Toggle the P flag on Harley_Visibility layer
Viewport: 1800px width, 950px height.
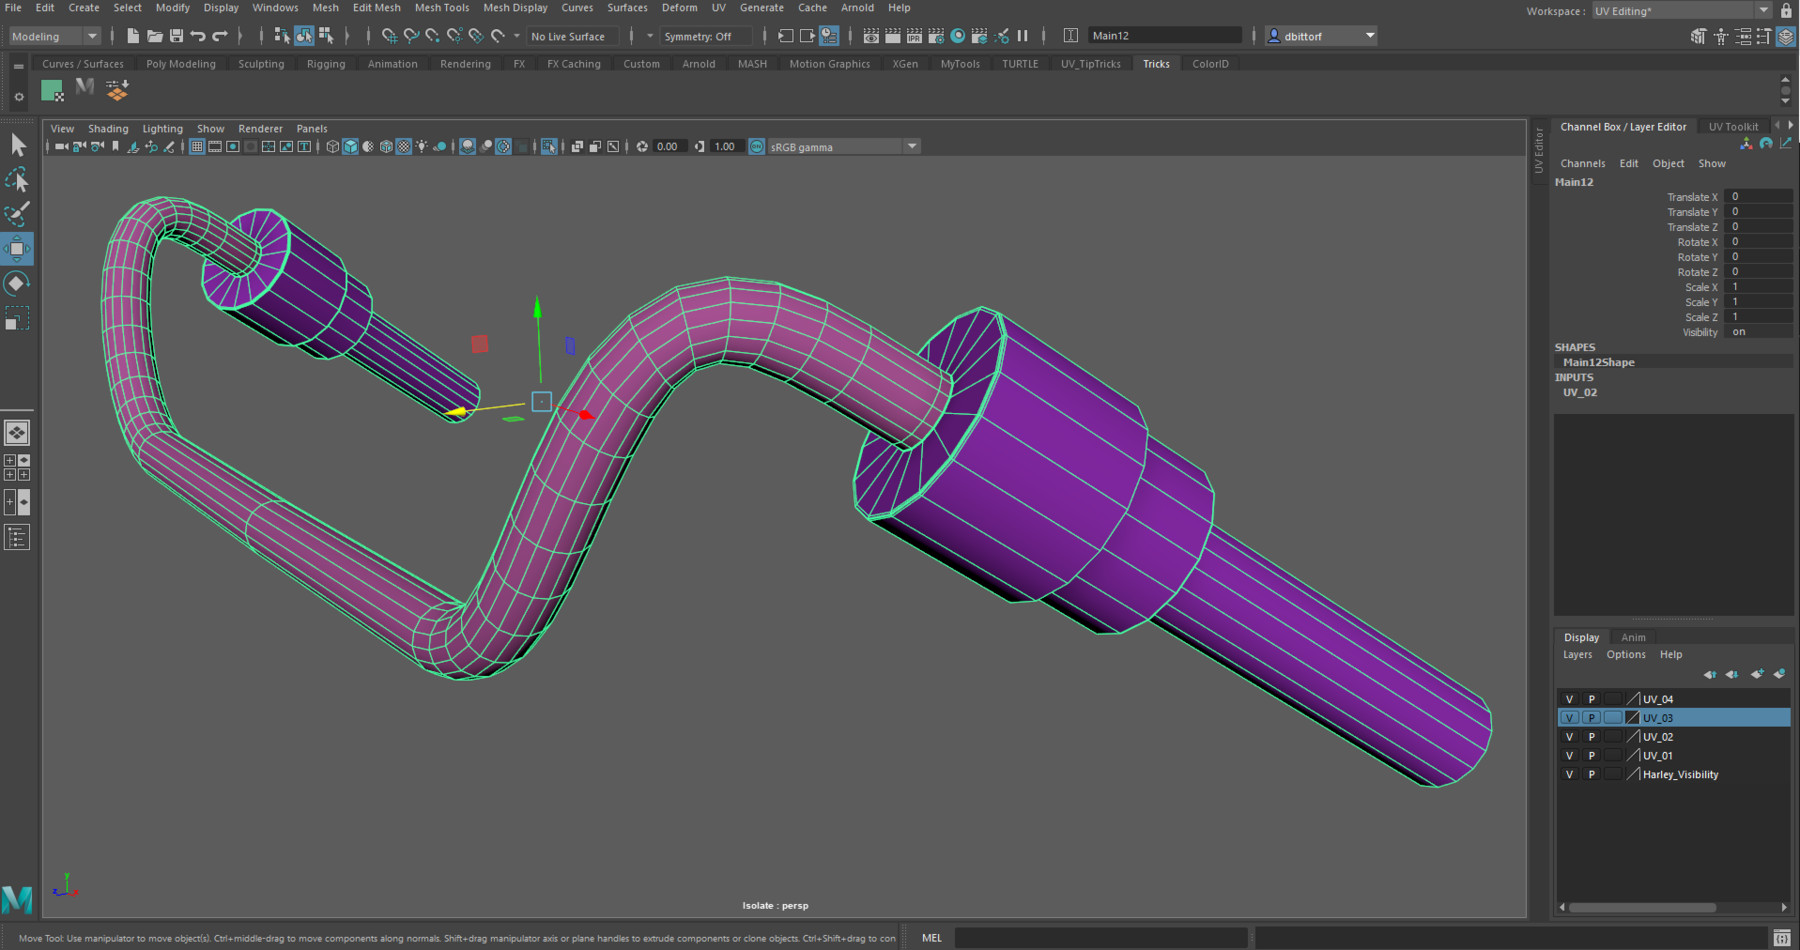tap(1591, 773)
